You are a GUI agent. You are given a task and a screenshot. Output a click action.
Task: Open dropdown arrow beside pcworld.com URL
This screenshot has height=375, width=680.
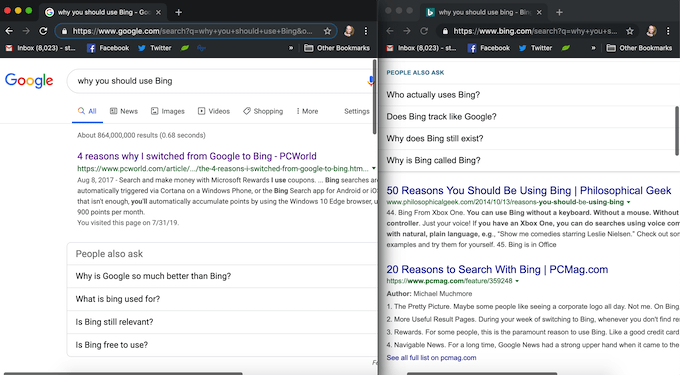[374, 169]
